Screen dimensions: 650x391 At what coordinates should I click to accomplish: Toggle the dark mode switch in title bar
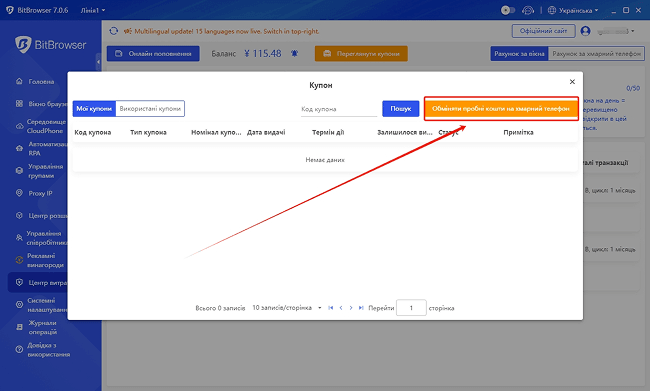click(x=508, y=10)
